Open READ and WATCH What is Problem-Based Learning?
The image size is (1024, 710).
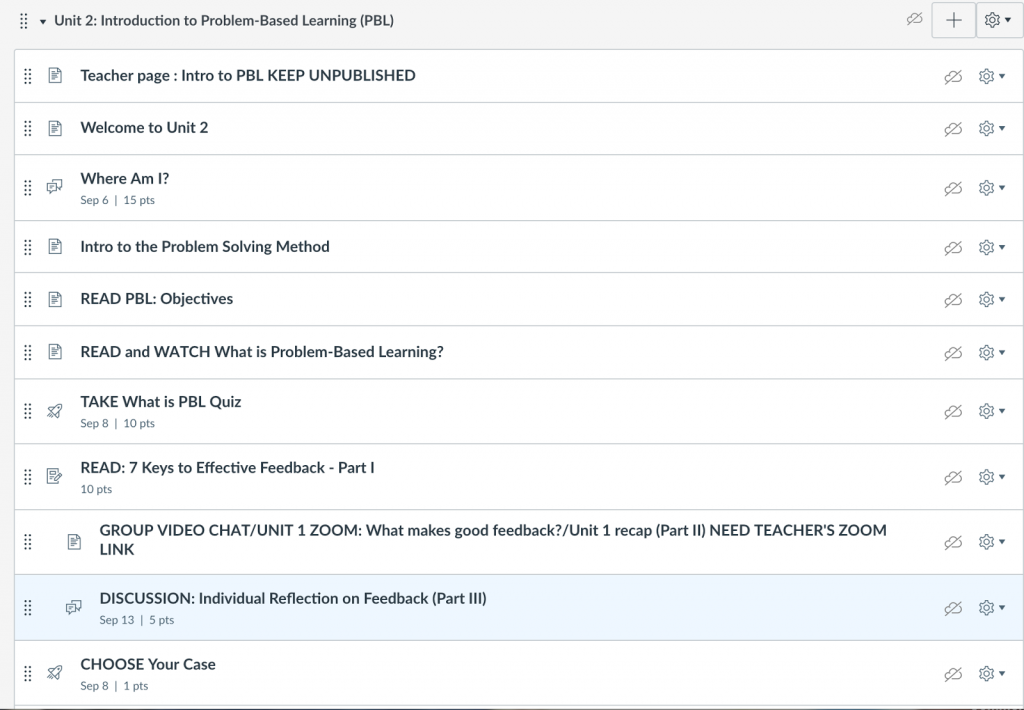click(x=262, y=352)
